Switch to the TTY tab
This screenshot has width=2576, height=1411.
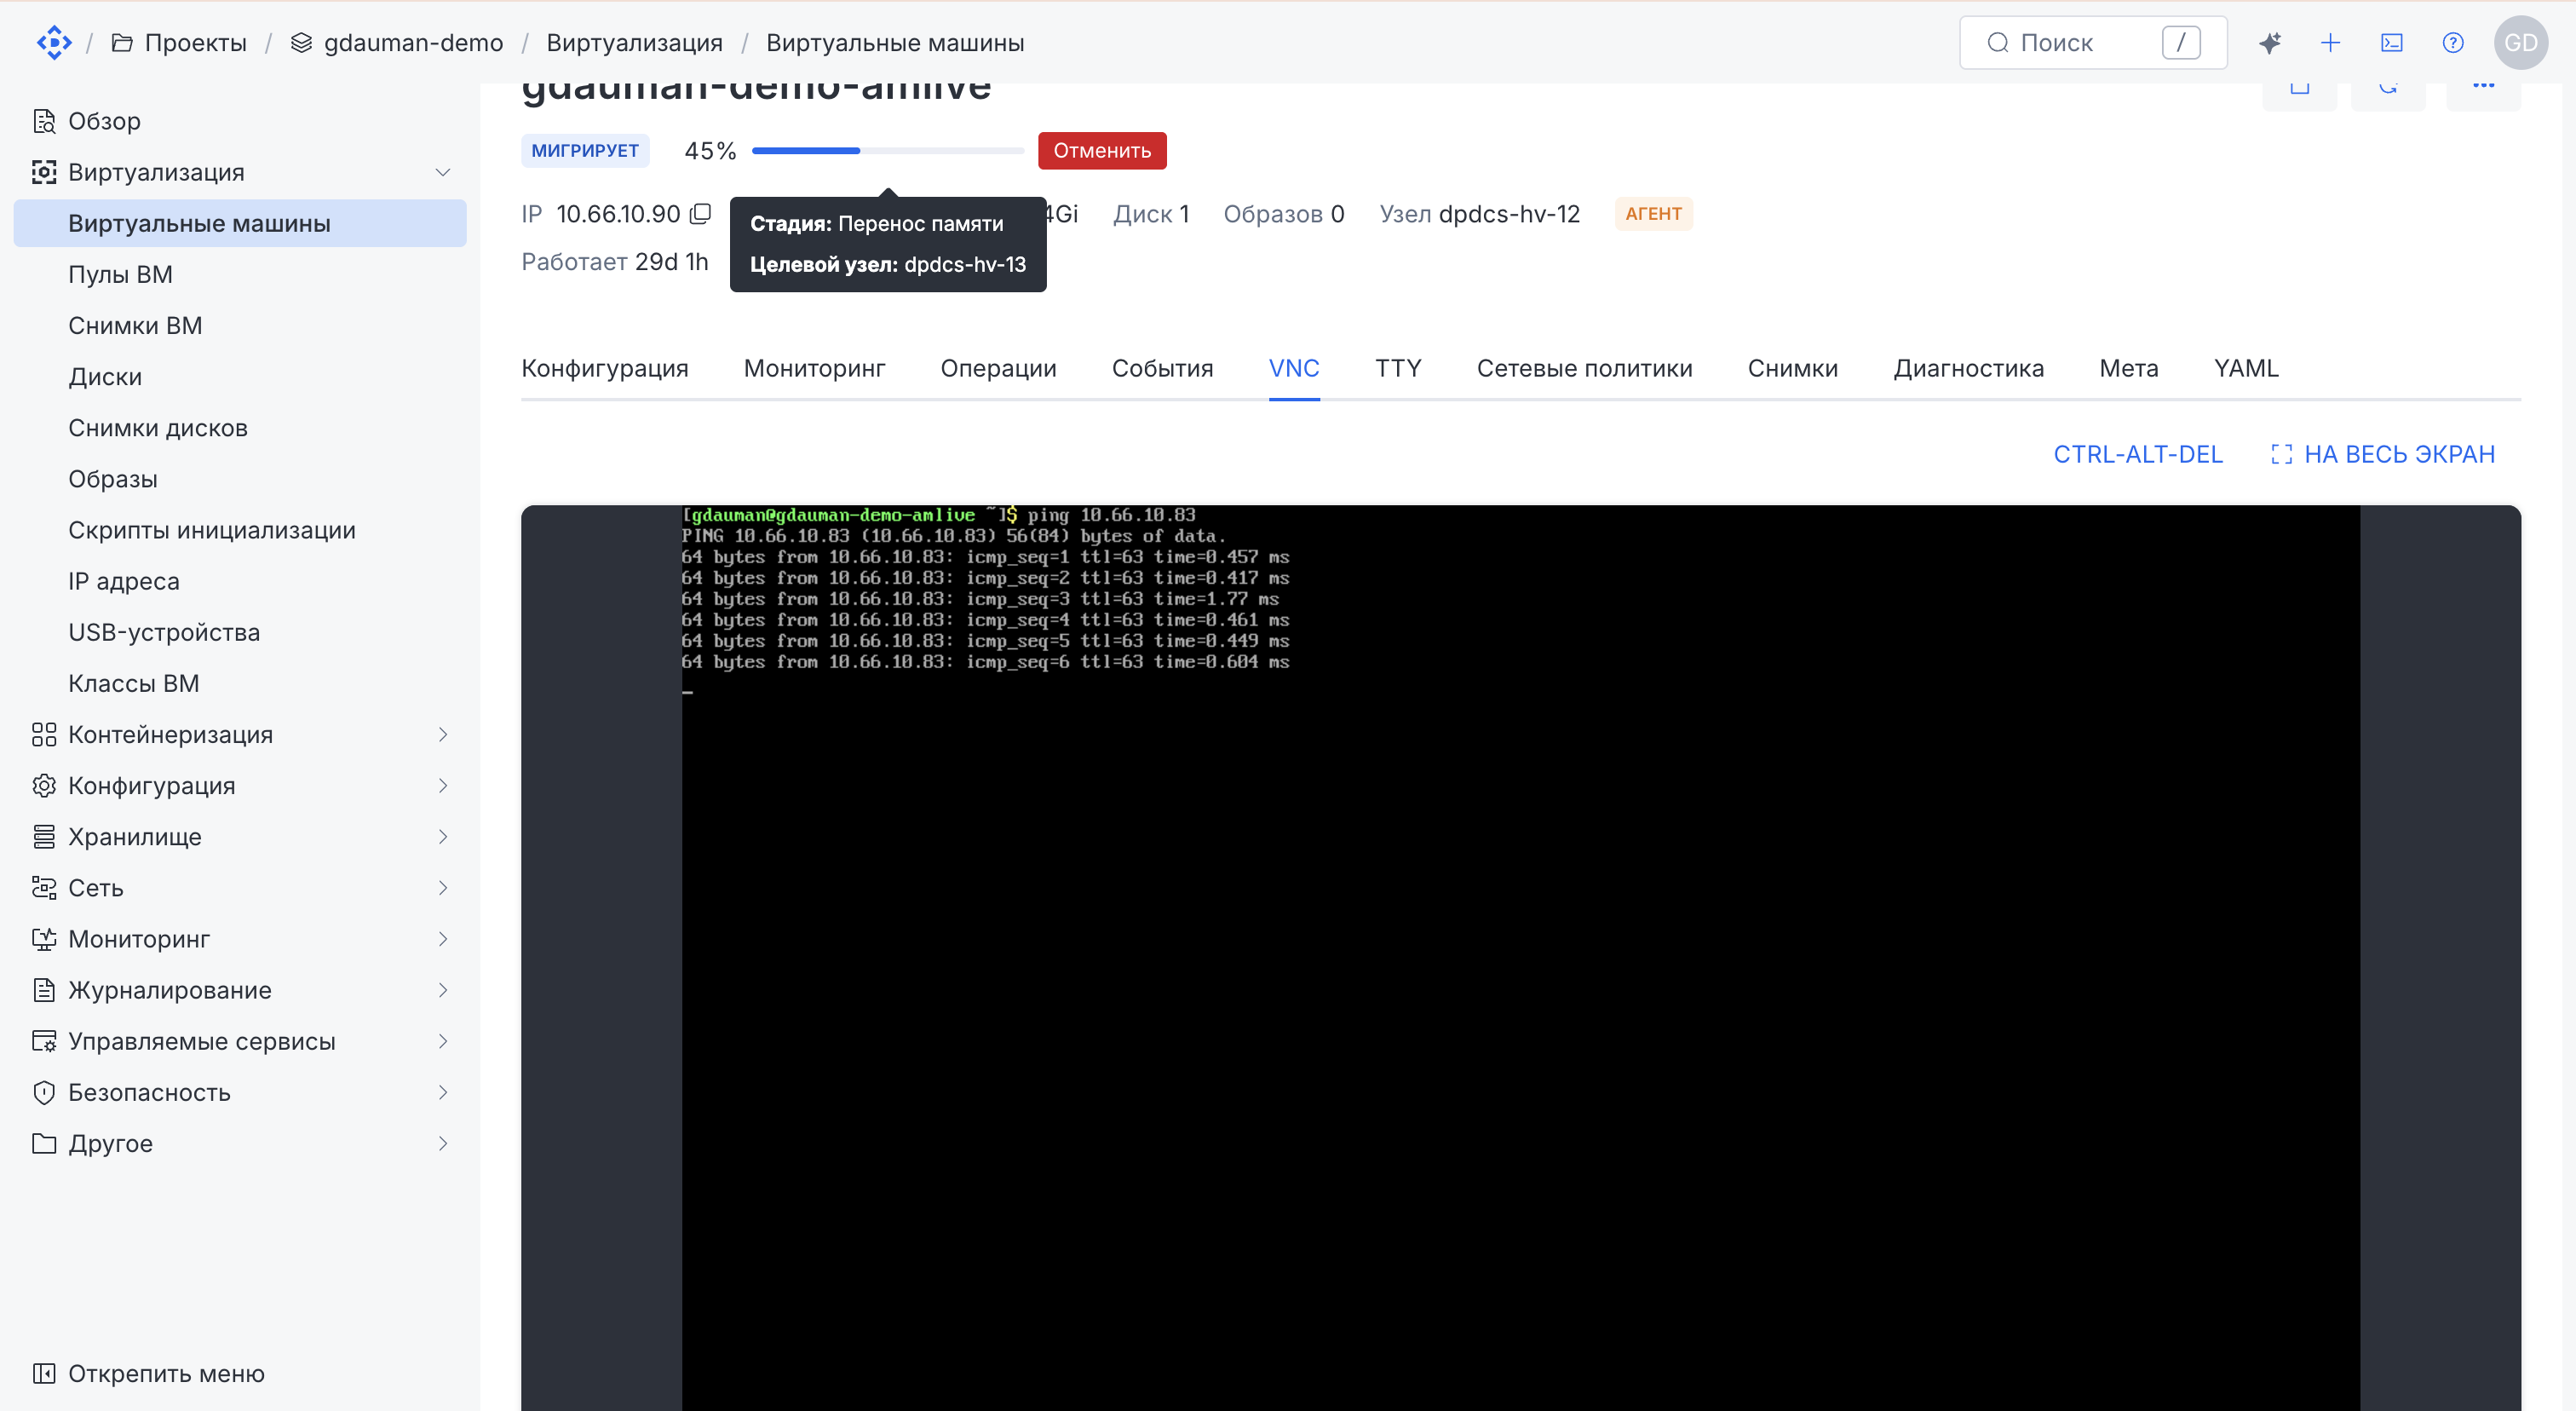point(1398,368)
